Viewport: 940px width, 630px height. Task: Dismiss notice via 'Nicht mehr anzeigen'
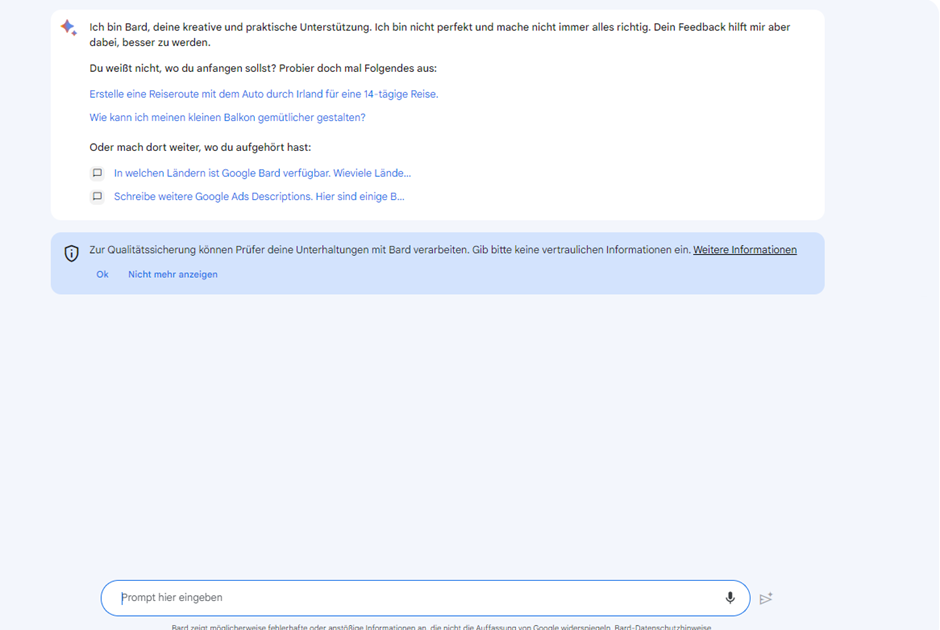[x=173, y=275]
